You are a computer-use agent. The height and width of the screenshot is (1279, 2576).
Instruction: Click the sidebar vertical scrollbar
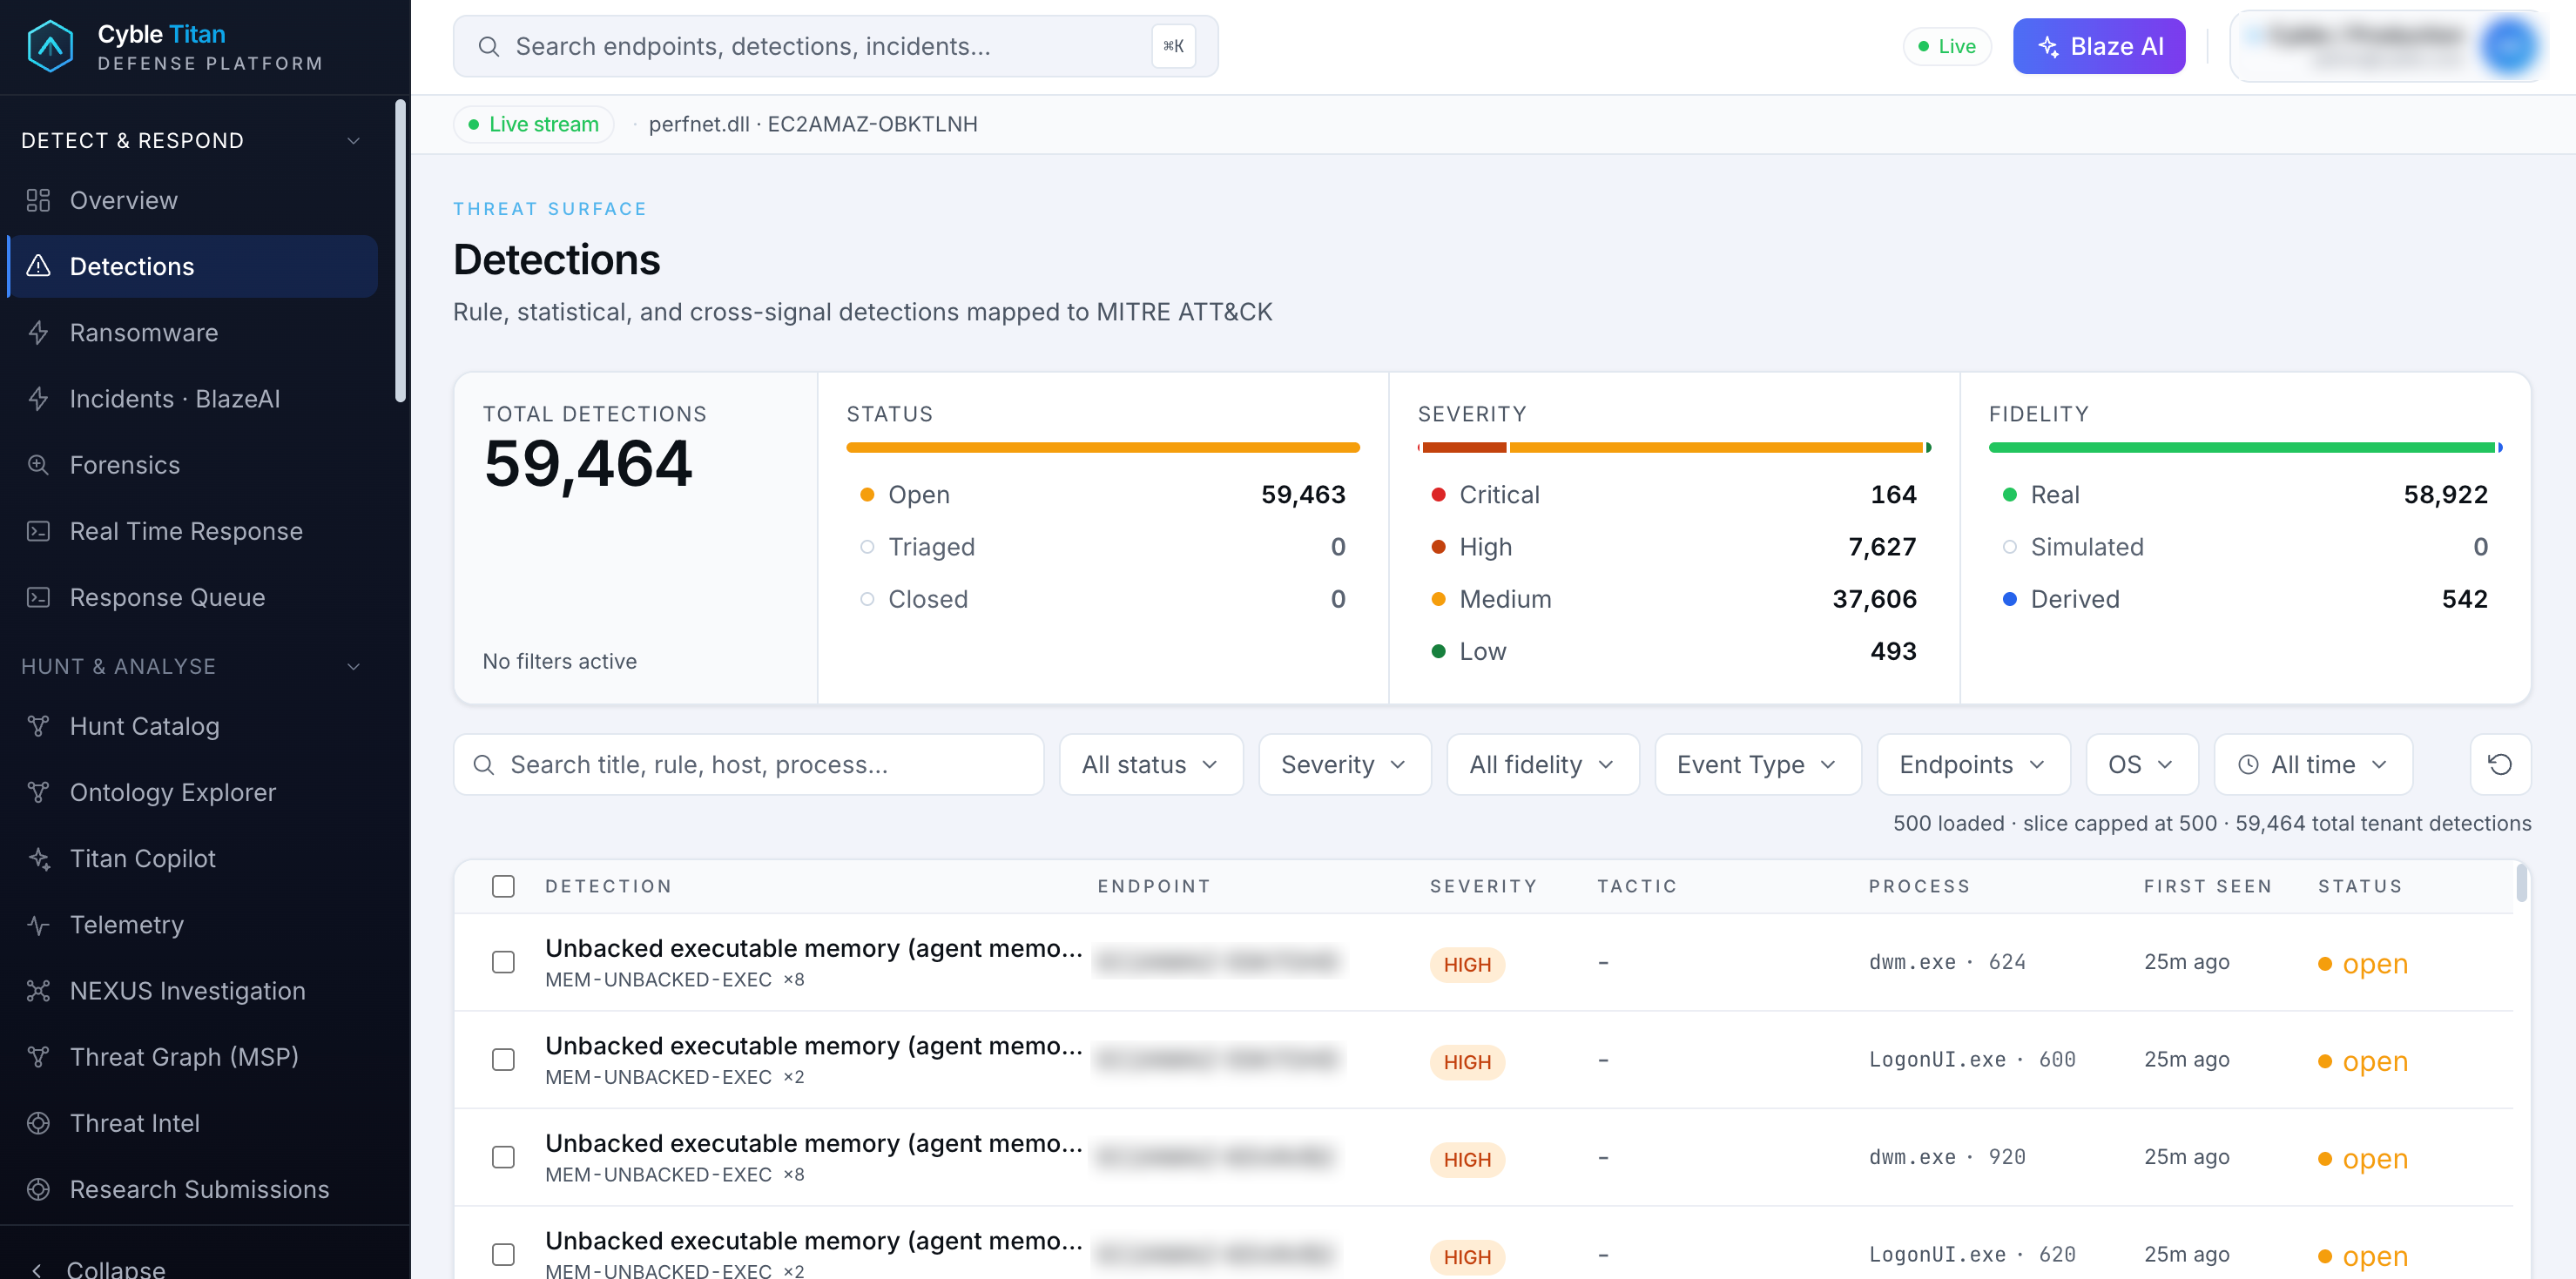400,250
